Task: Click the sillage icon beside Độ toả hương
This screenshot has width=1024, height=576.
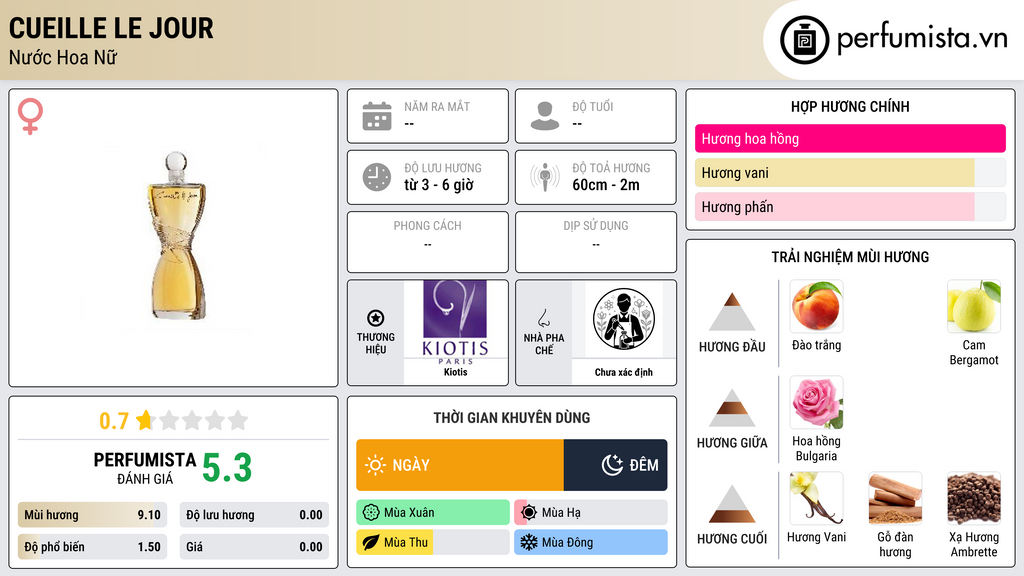Action: (545, 177)
